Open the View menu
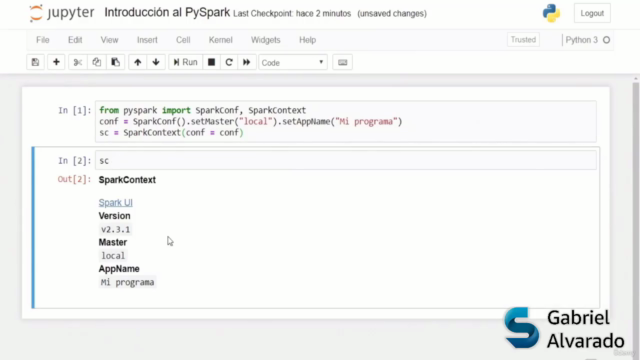 [x=109, y=40]
